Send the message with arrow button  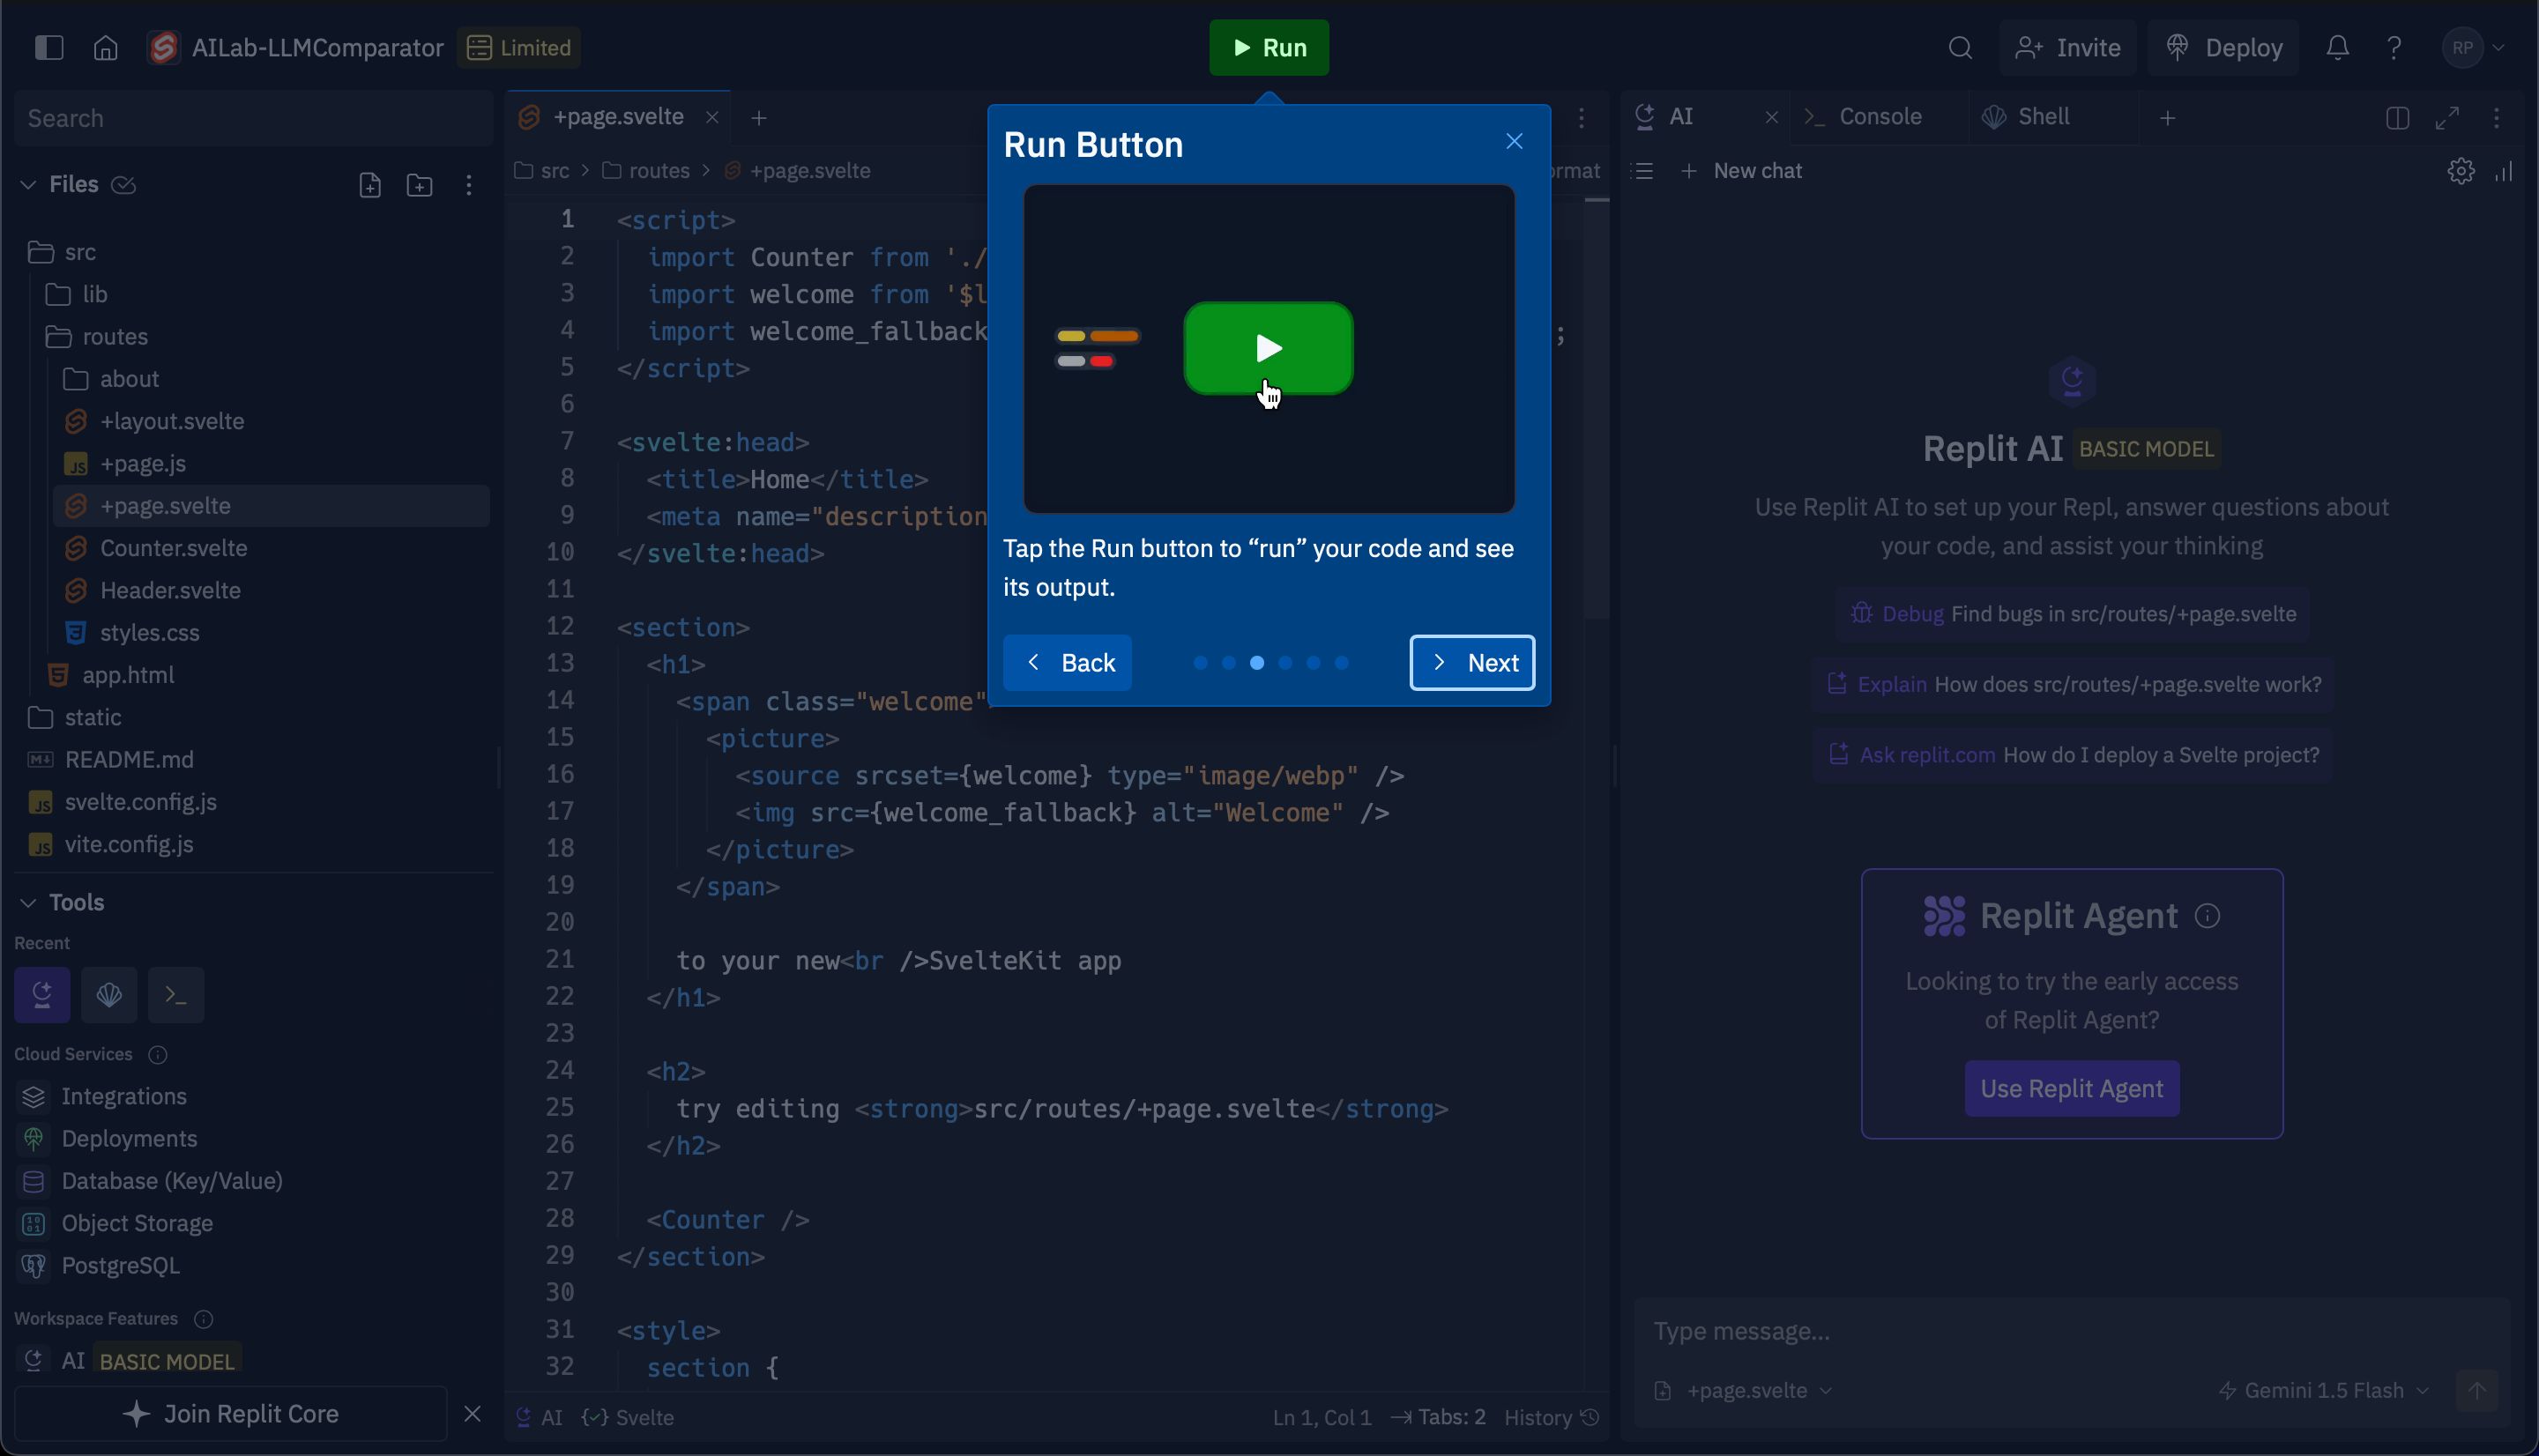2477,1390
